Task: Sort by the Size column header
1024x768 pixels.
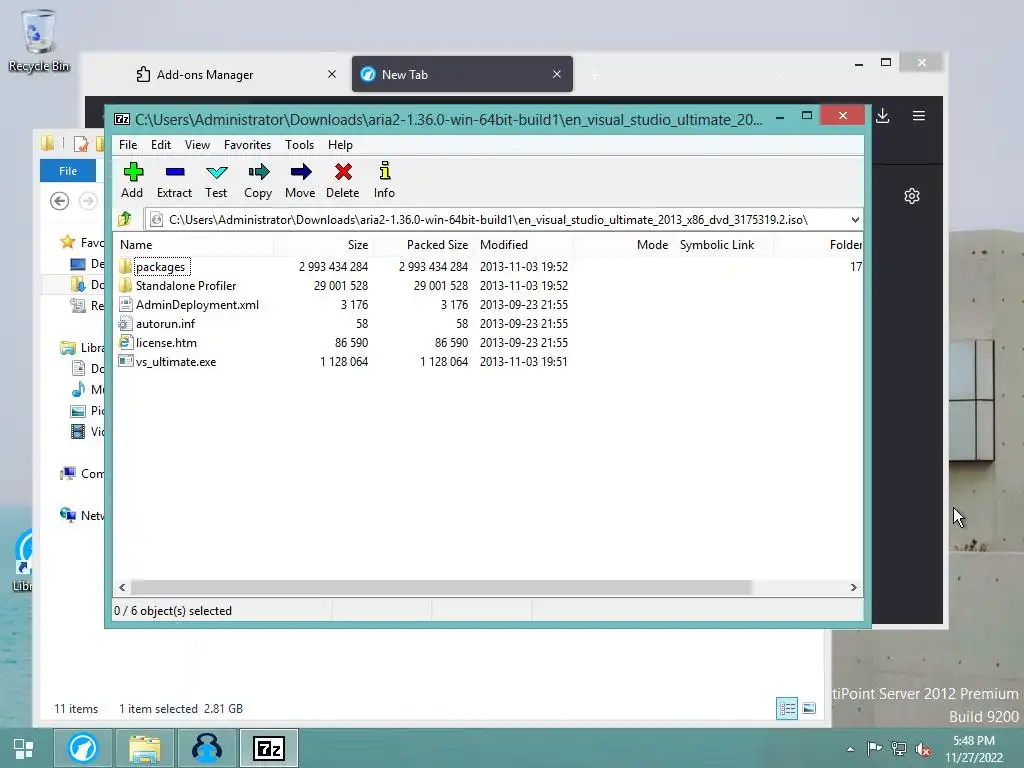Action: coord(324,245)
